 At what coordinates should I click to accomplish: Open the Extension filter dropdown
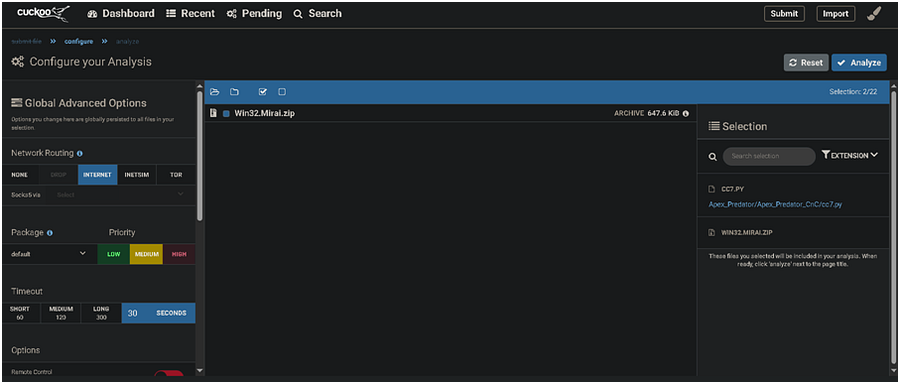850,155
